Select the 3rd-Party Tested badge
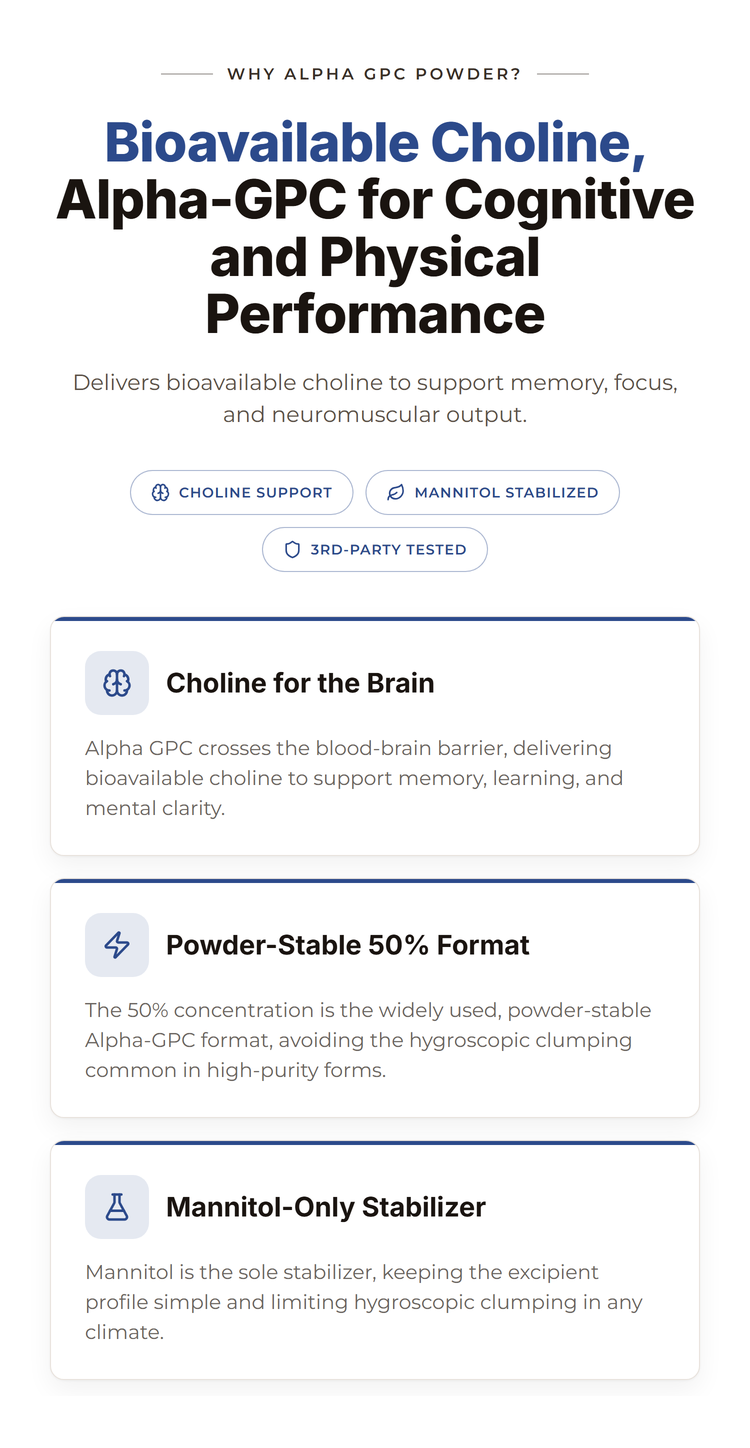 (375, 549)
